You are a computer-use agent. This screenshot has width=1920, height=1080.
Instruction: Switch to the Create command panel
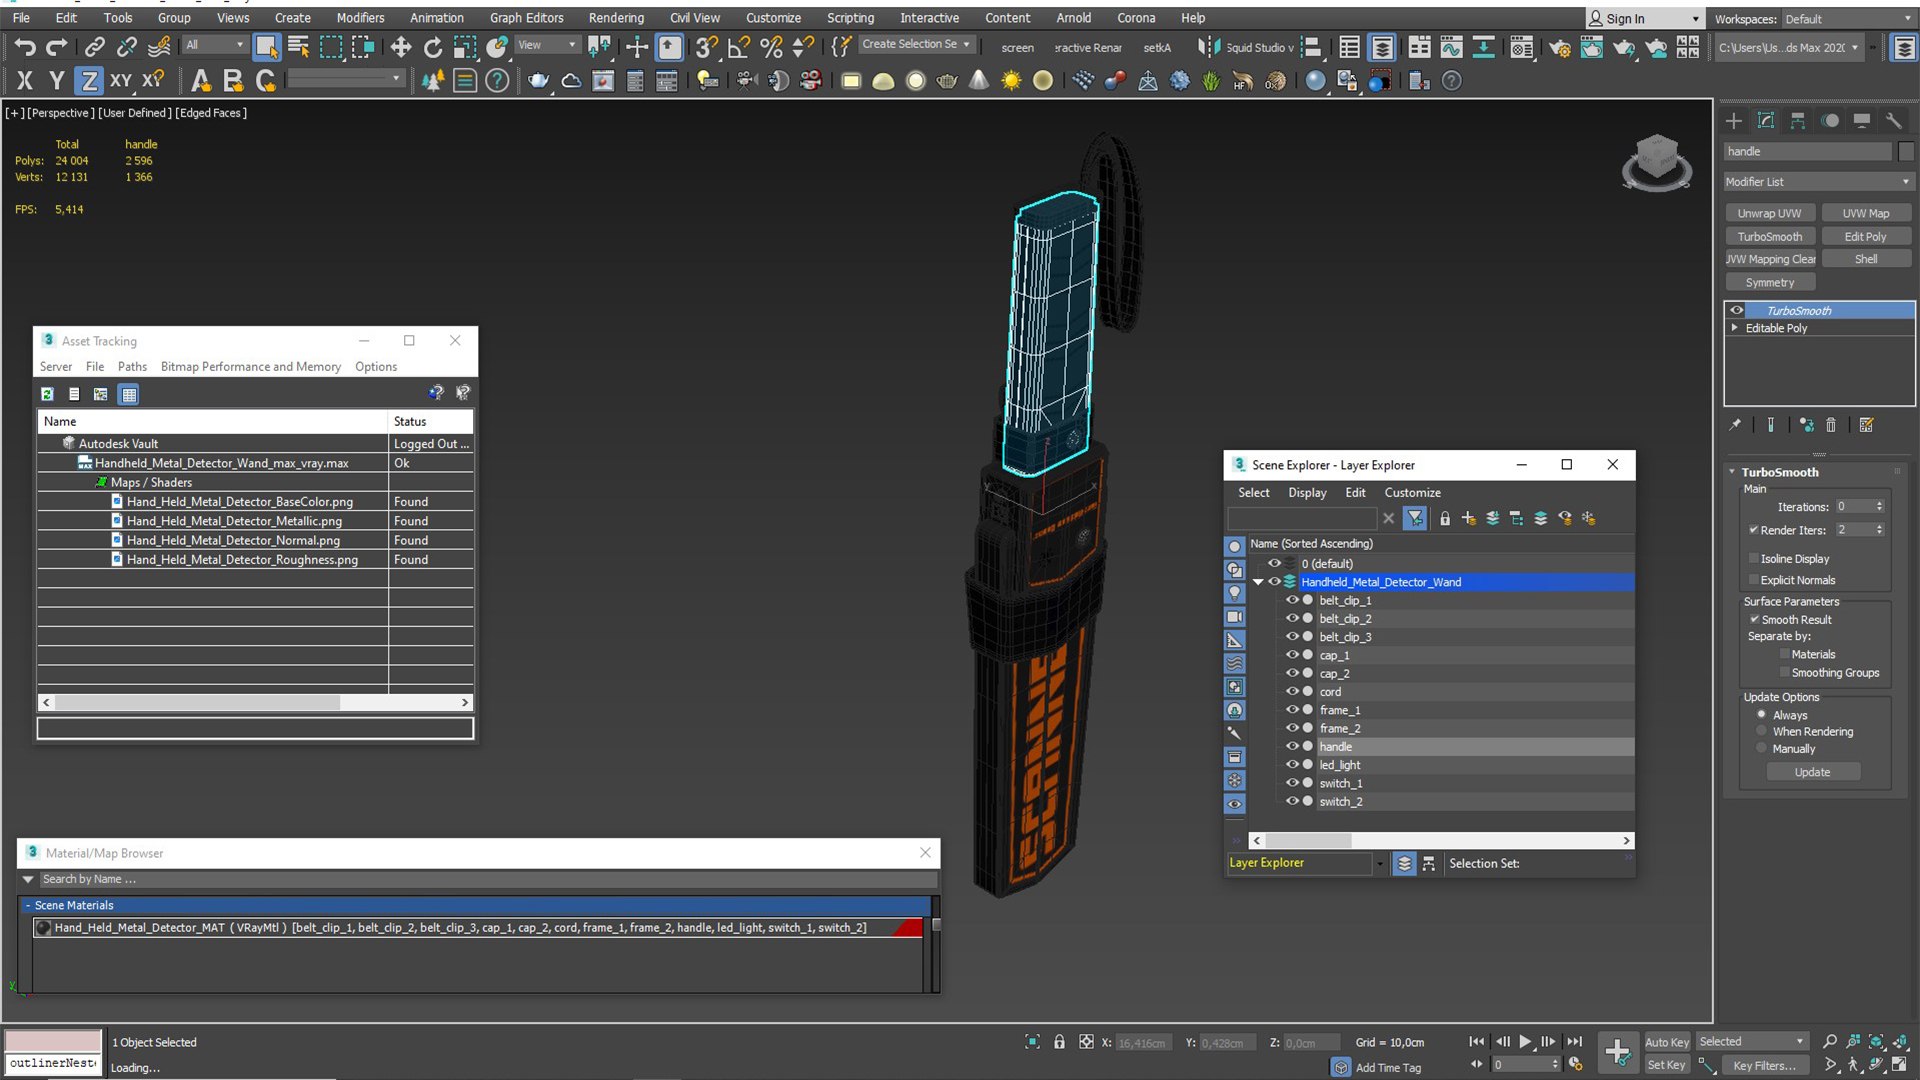pos(1734,121)
